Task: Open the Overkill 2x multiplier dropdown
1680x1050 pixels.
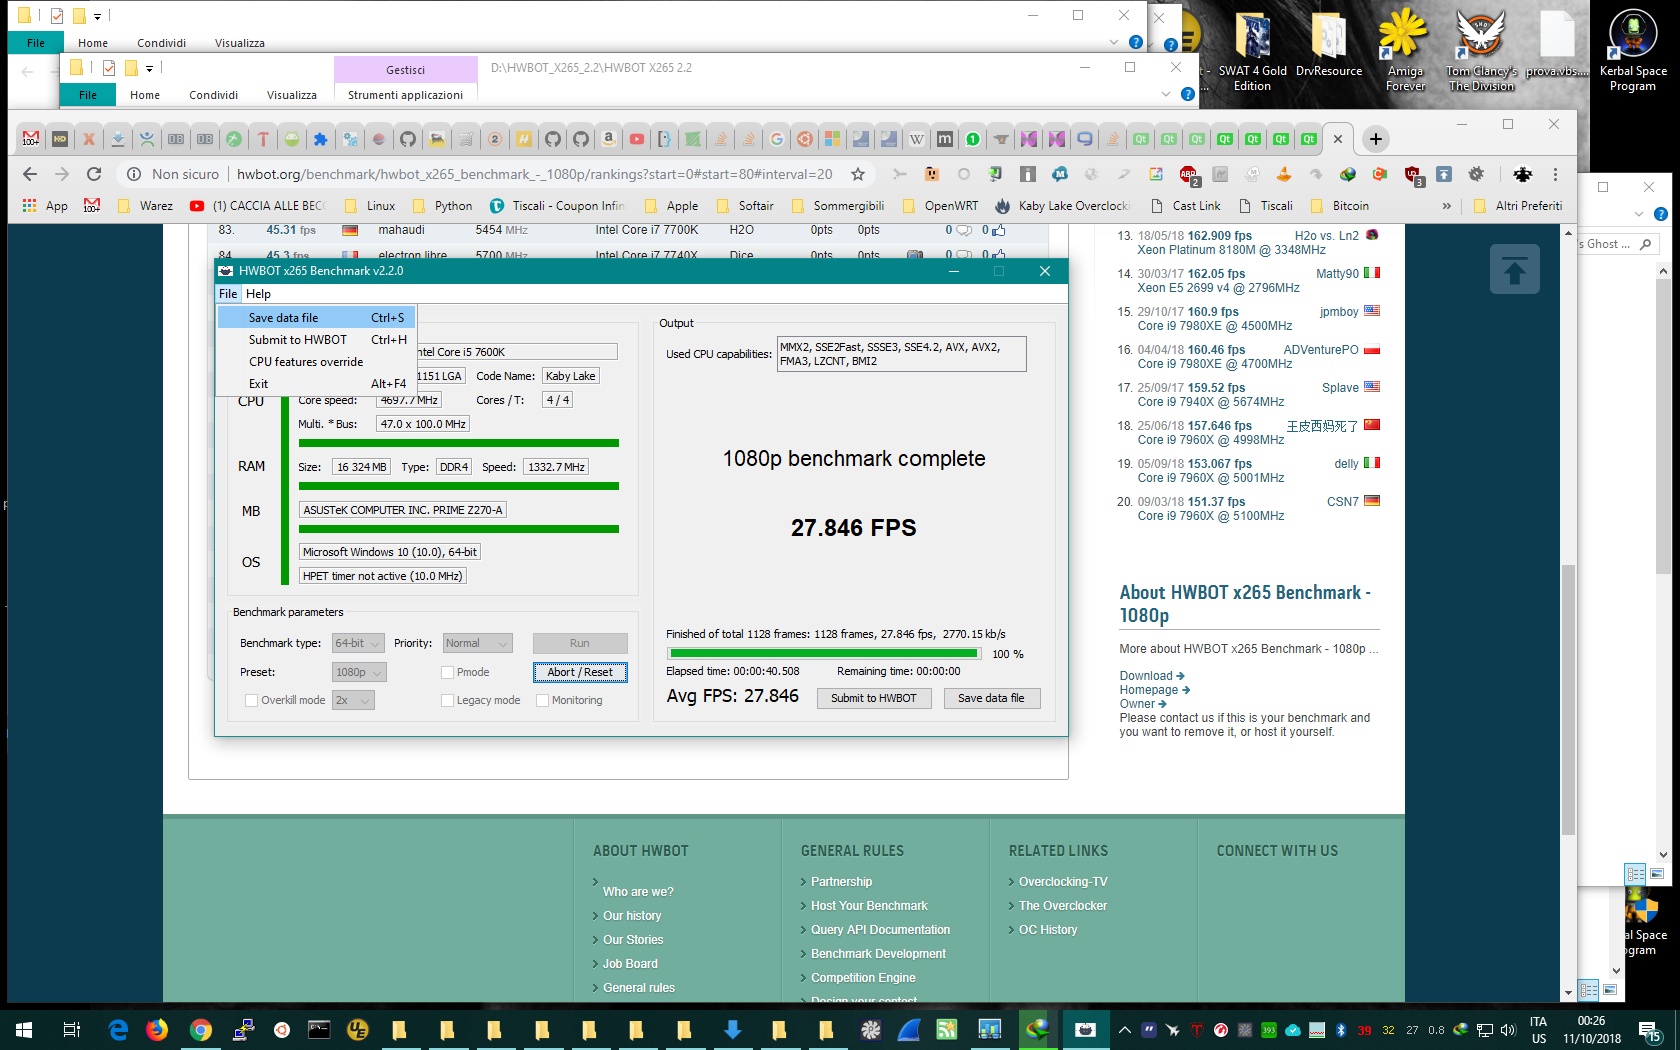Action: pyautogui.click(x=353, y=700)
